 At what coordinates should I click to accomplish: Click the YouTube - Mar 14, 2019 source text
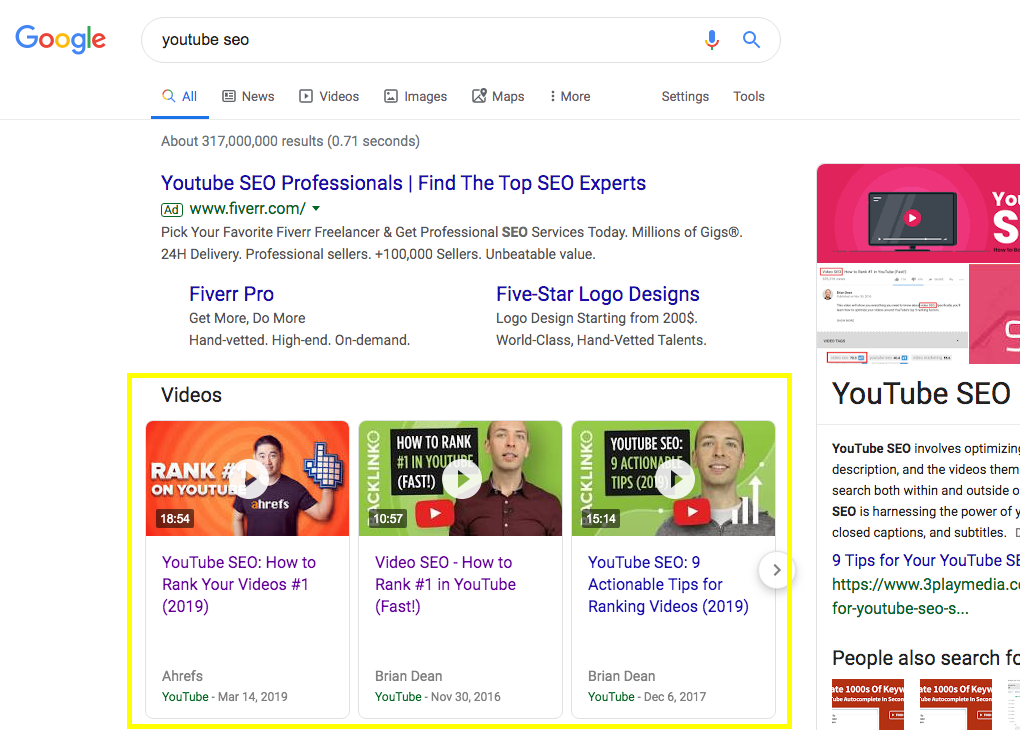224,697
